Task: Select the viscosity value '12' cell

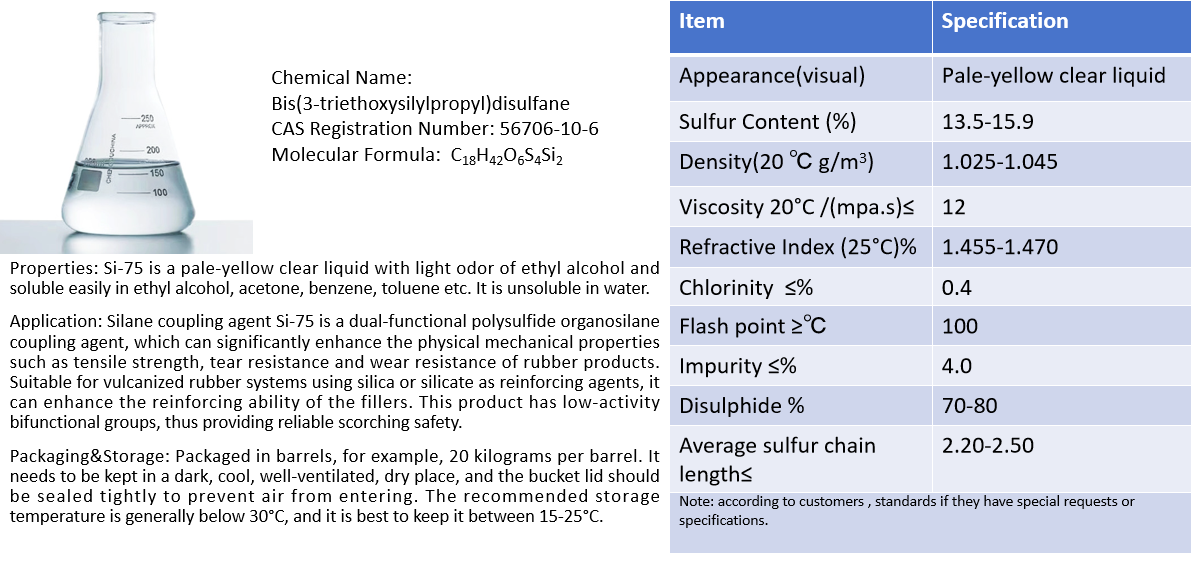Action: click(x=956, y=207)
